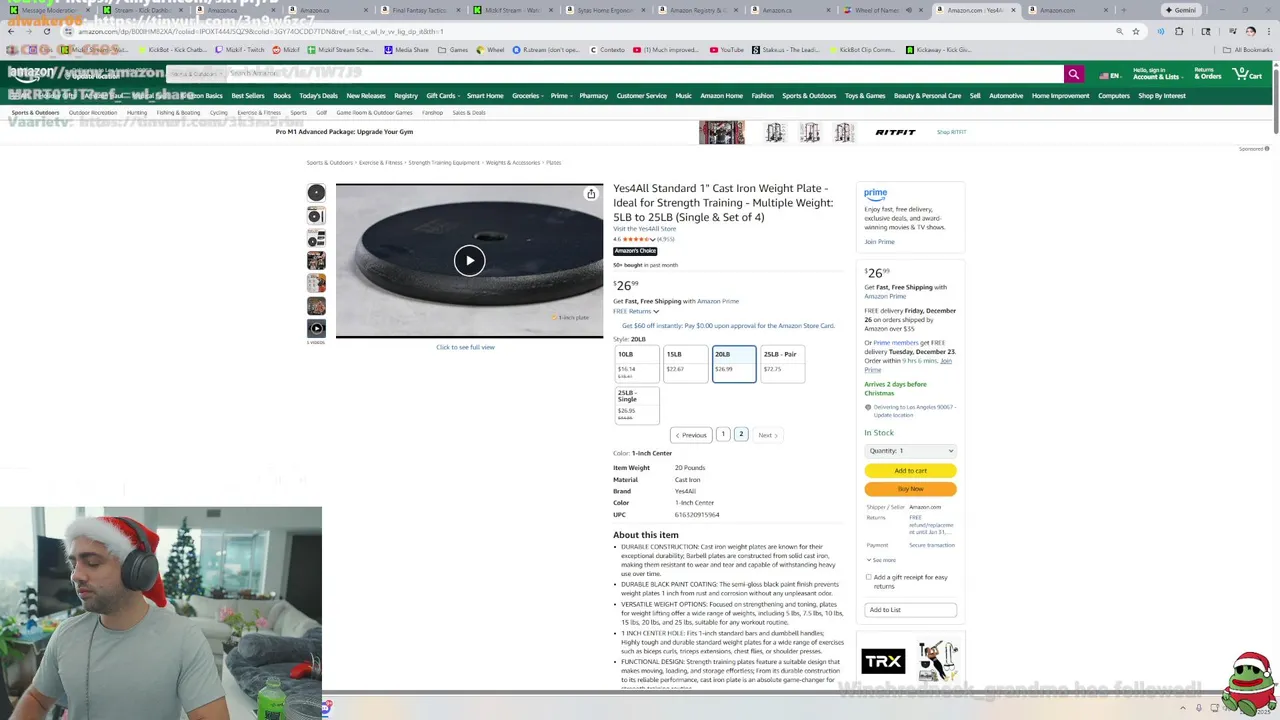
Task: Open the Wheel bookmark
Action: (491, 49)
